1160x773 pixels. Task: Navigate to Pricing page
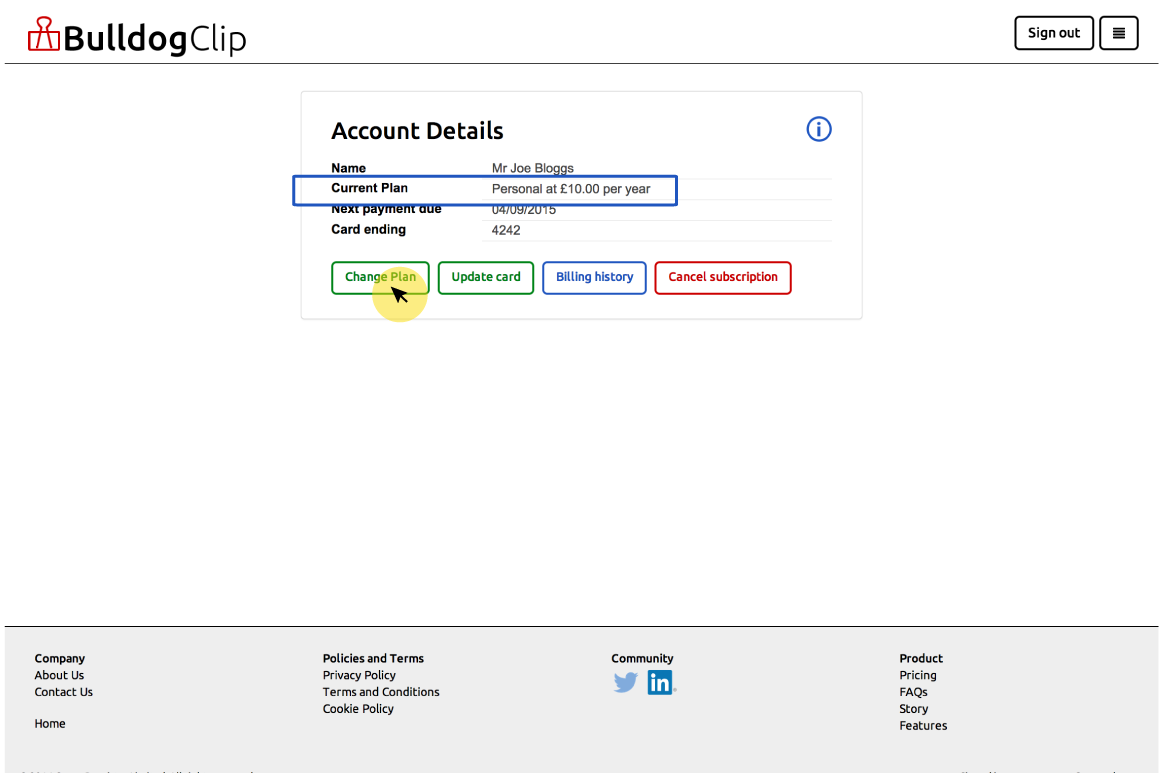coord(917,675)
